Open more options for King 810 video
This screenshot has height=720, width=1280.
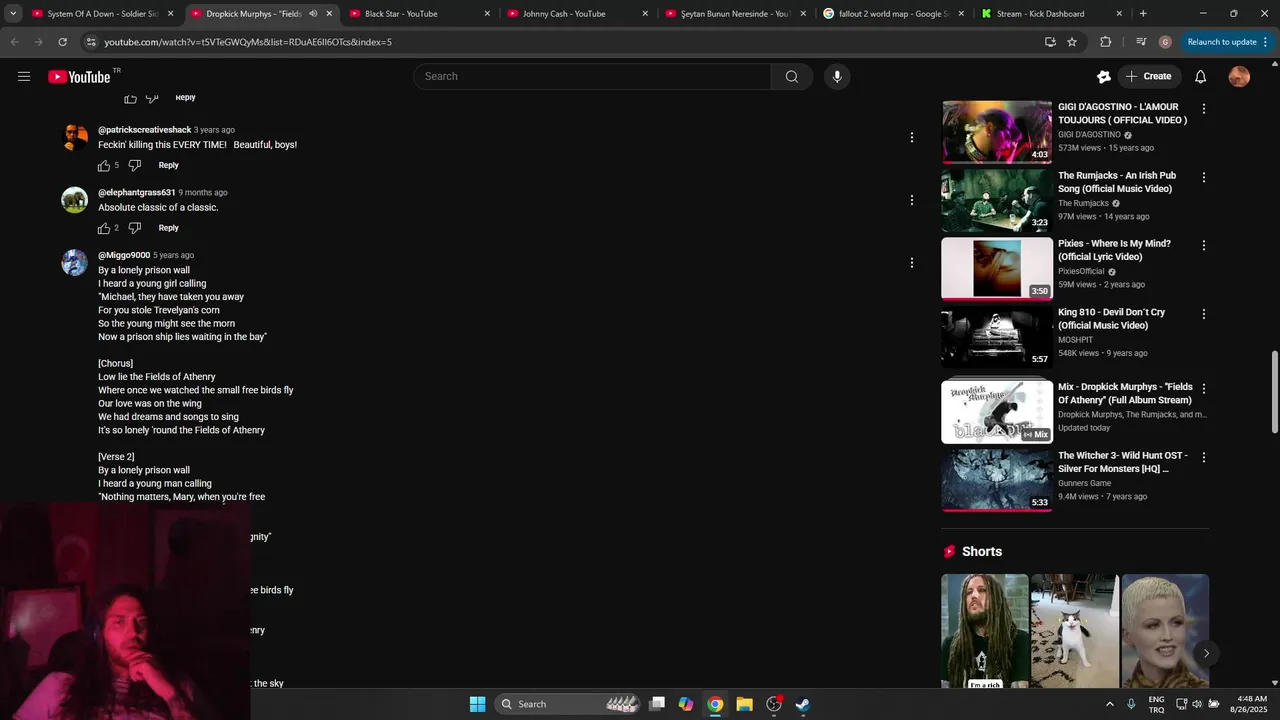pyautogui.click(x=1203, y=314)
